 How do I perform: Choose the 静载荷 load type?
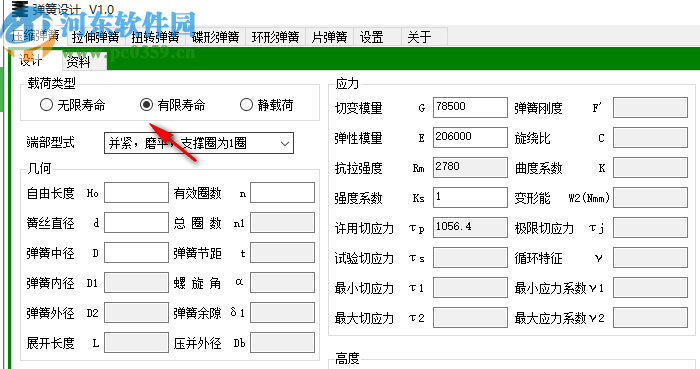pyautogui.click(x=267, y=105)
